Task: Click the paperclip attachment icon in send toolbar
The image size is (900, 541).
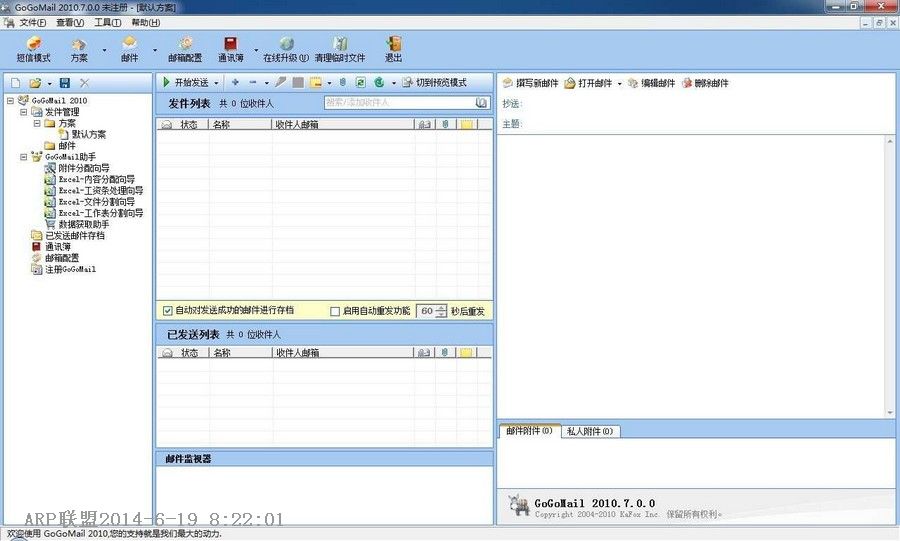Action: click(343, 83)
